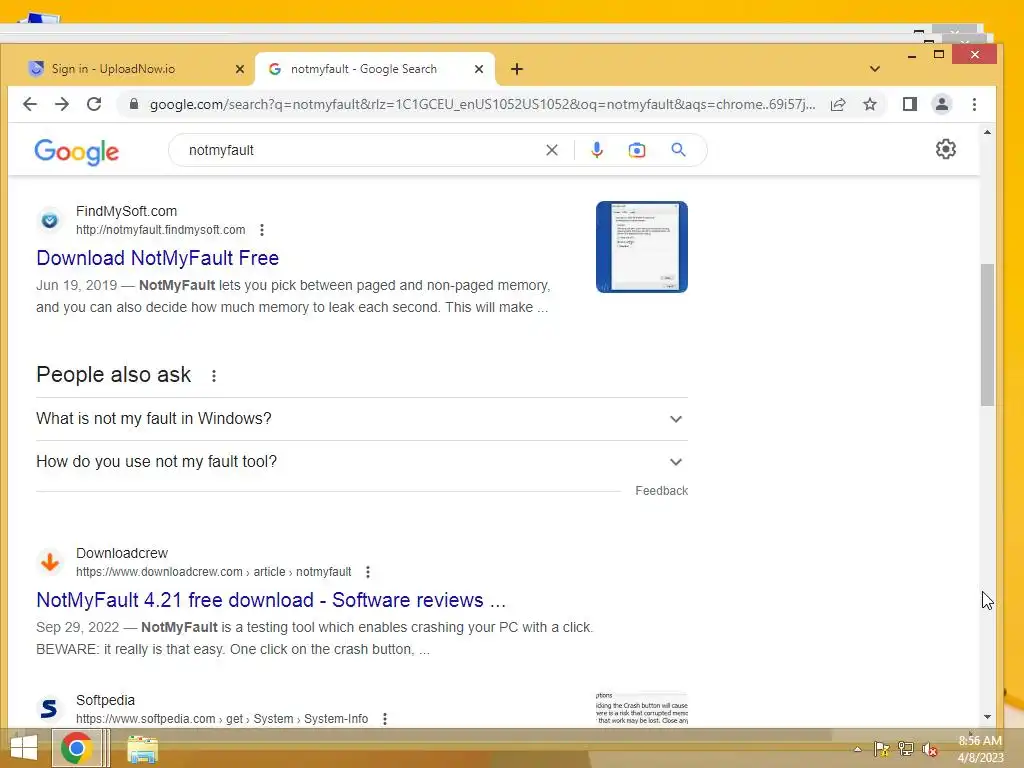Clear search text with X icon
This screenshot has height=768, width=1024.
point(552,150)
